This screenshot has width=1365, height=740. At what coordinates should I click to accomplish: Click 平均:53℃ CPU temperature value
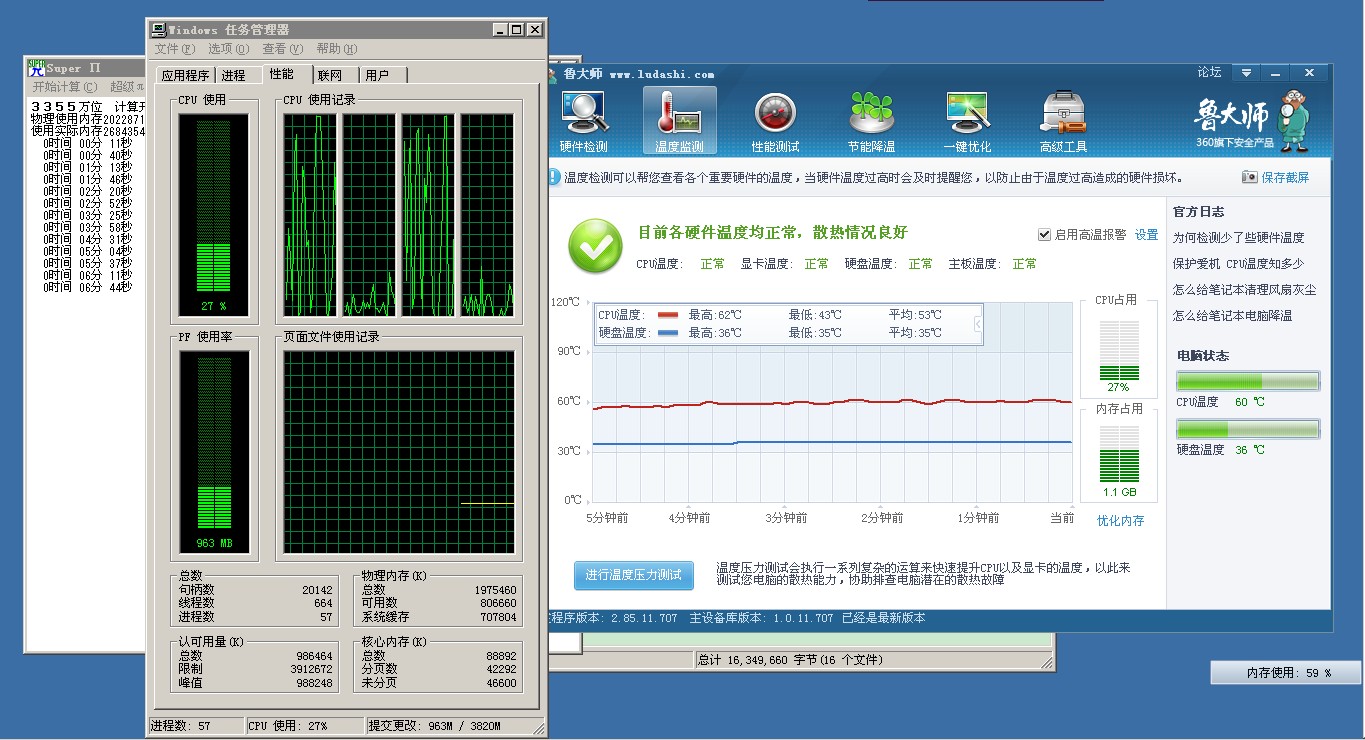pos(915,315)
